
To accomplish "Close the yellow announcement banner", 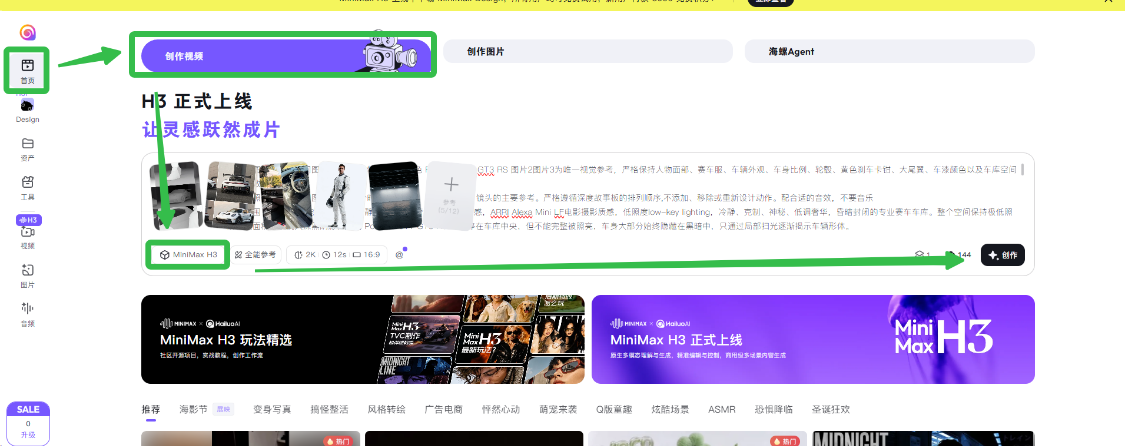I will click(1108, 2).
